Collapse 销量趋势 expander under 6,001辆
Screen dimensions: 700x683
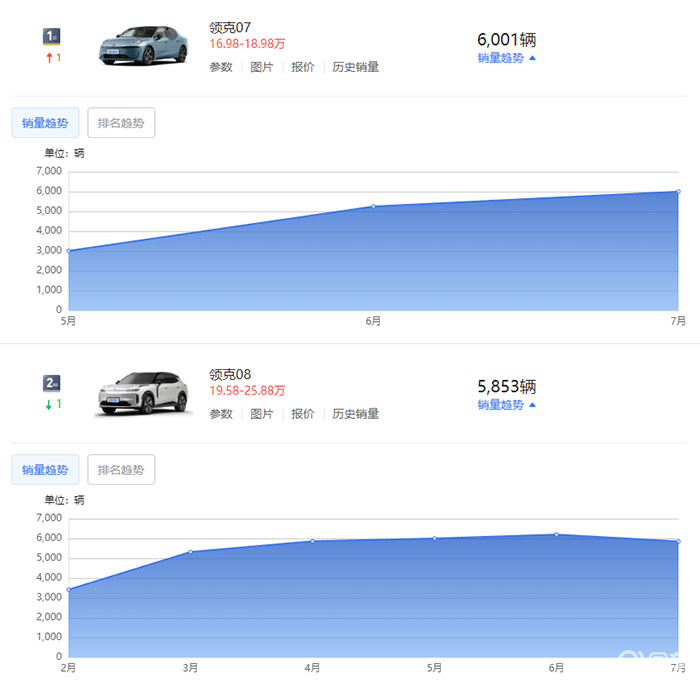click(506, 58)
